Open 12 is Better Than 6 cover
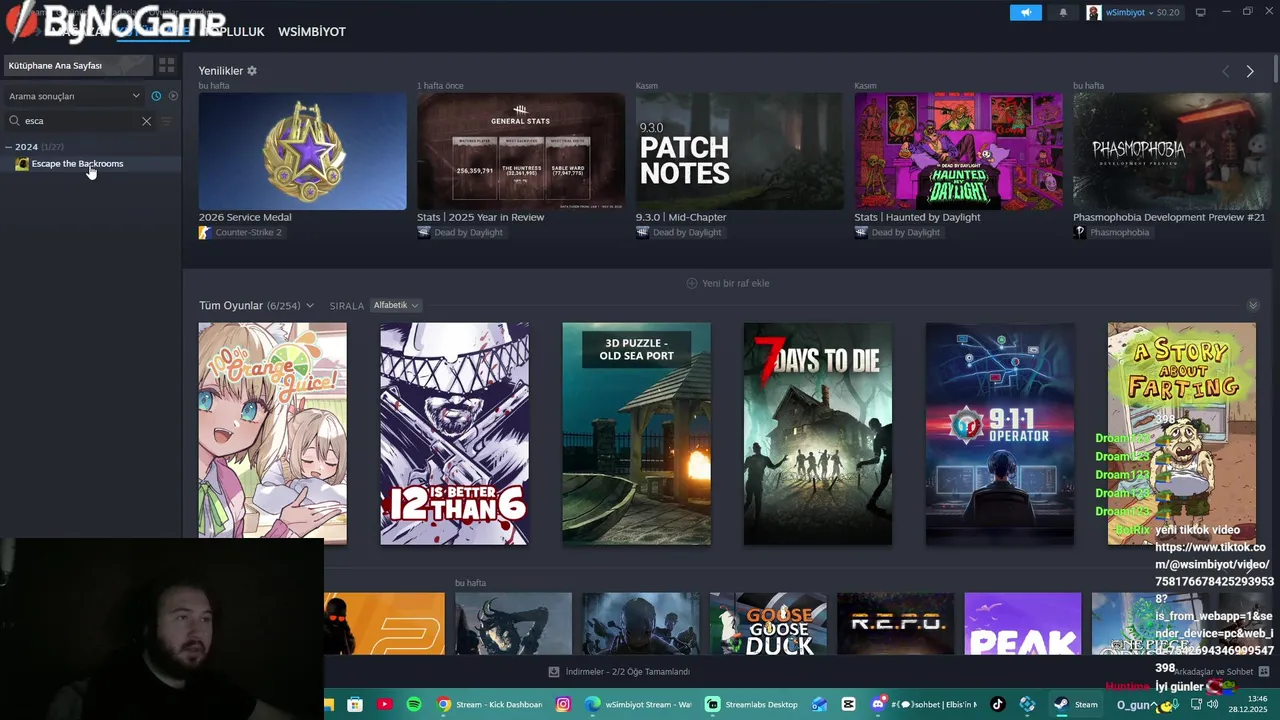 coord(455,433)
